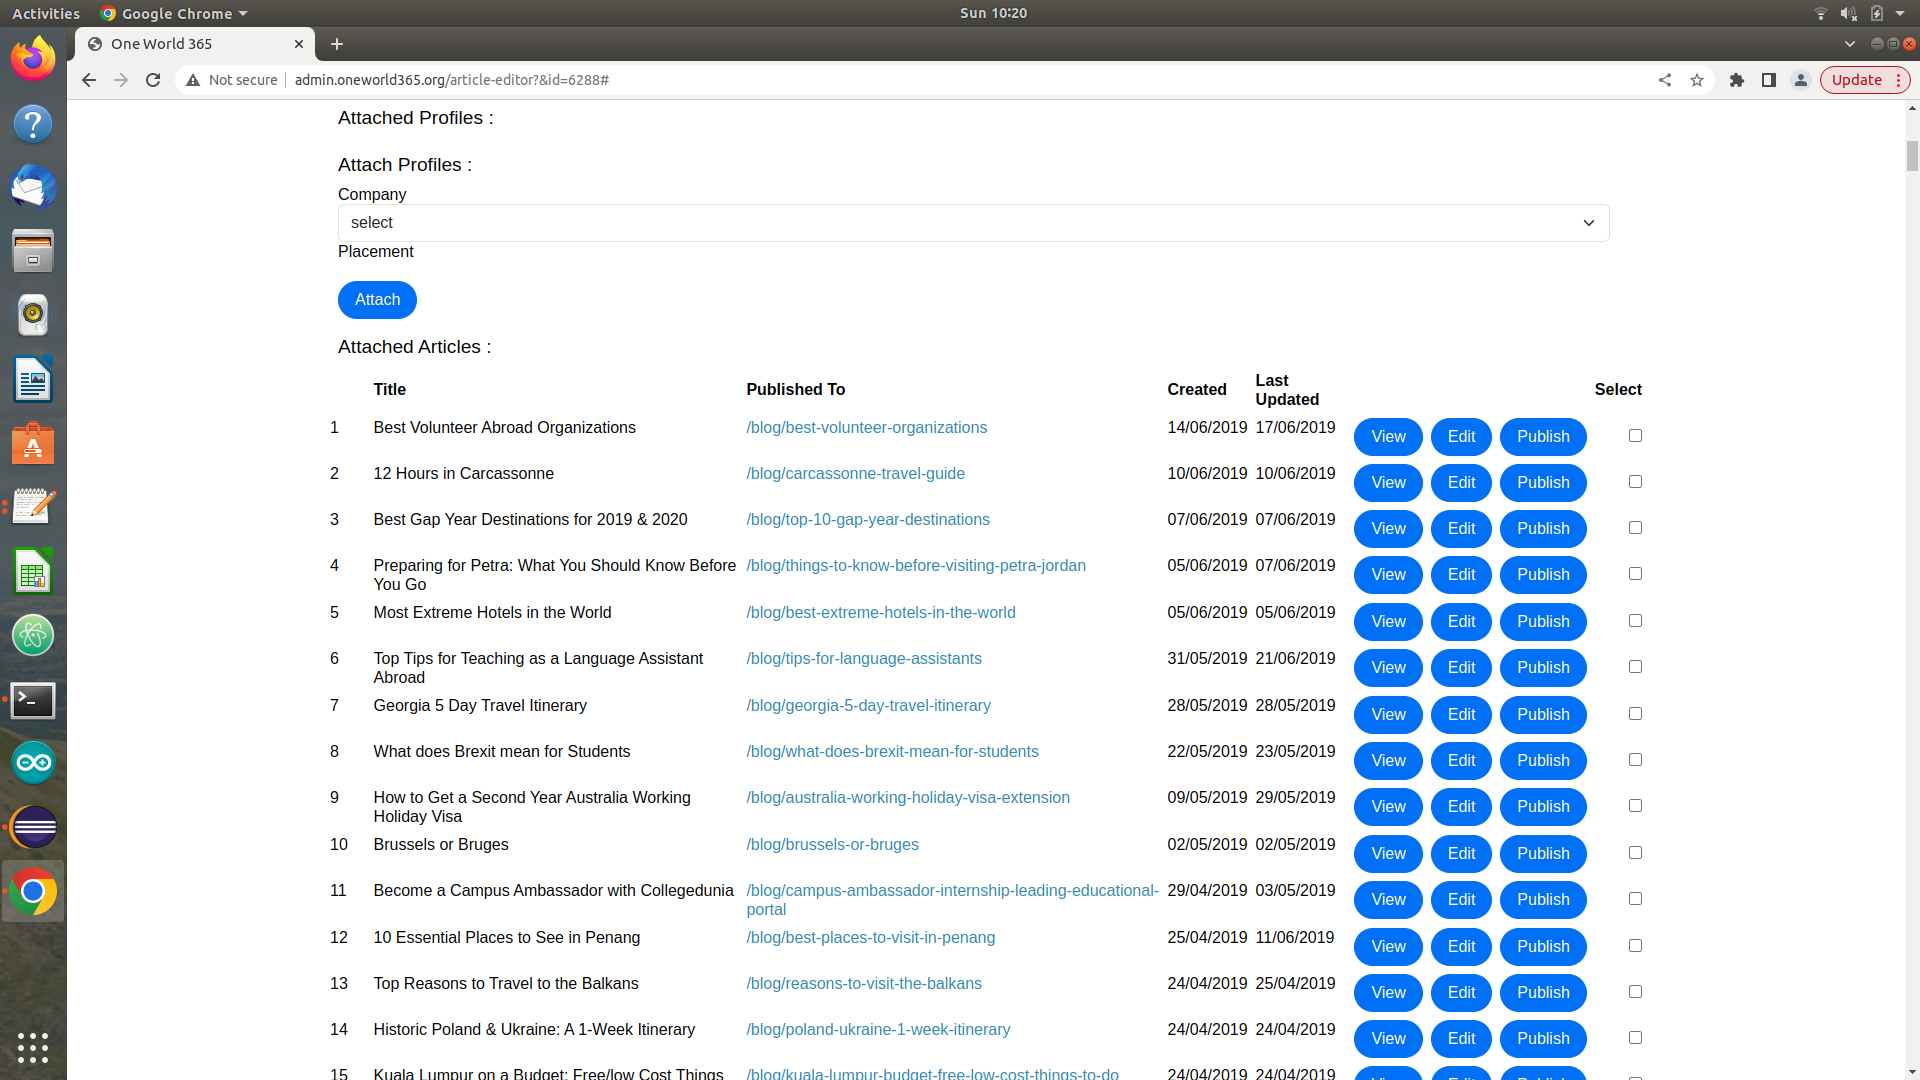The height and width of the screenshot is (1080, 1920).
Task: Launch the Terminal from the dock
Action: coord(33,700)
